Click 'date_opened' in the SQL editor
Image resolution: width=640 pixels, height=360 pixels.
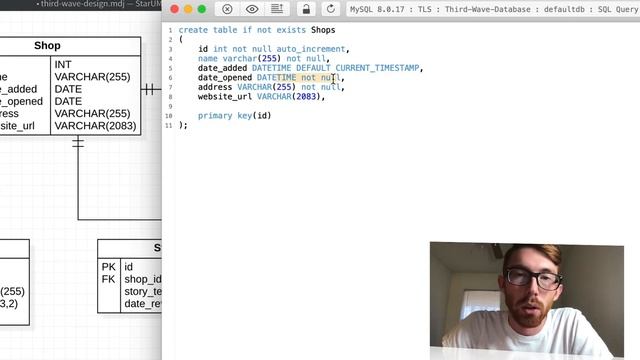pyautogui.click(x=225, y=78)
